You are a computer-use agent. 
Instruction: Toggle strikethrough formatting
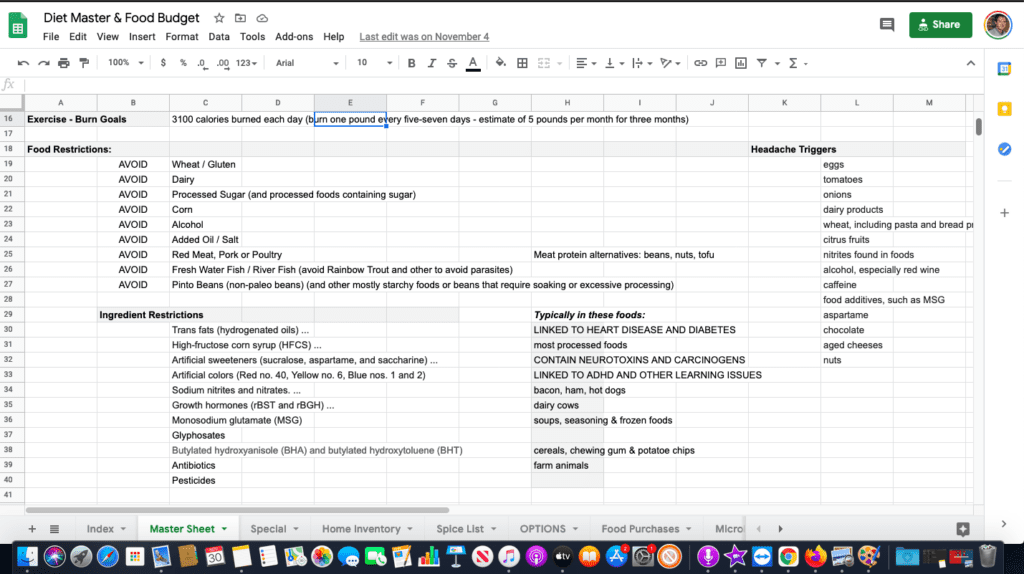tap(452, 63)
